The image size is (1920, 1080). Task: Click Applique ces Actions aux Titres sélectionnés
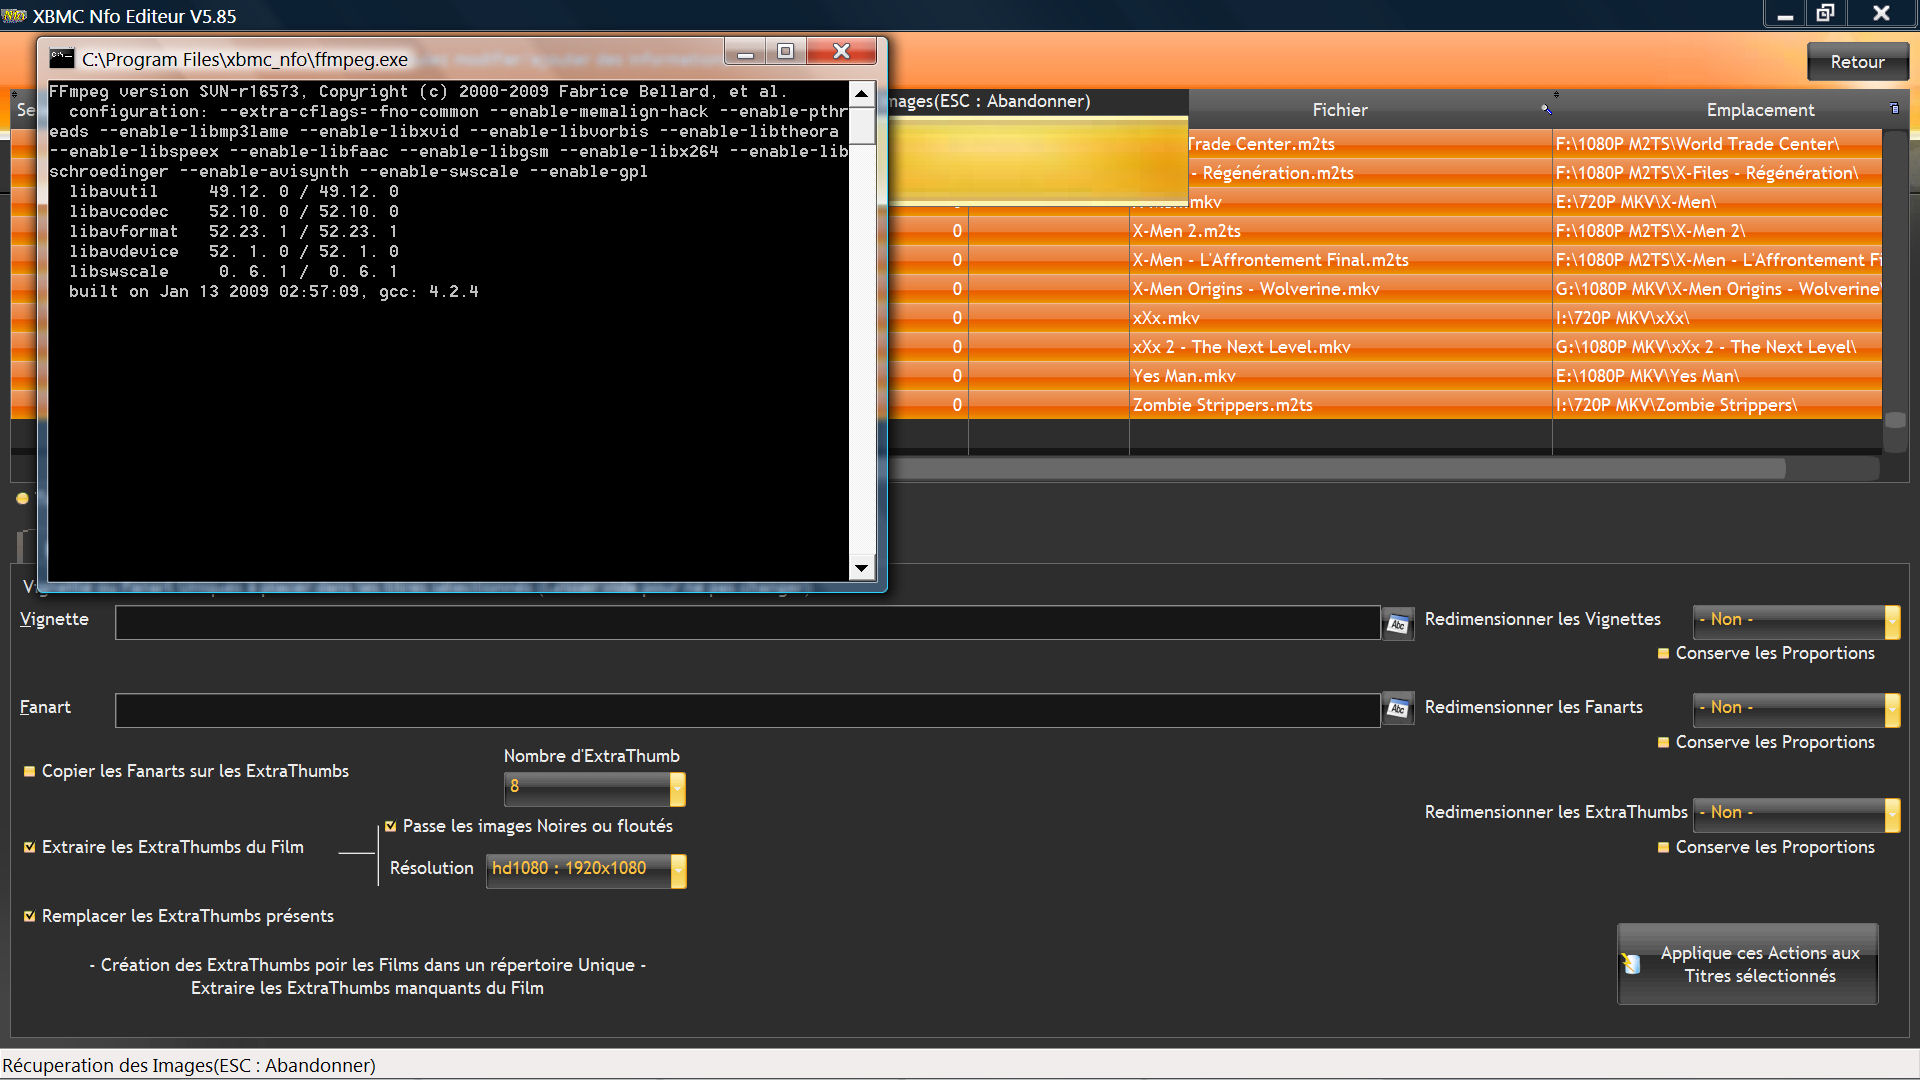tap(1747, 964)
